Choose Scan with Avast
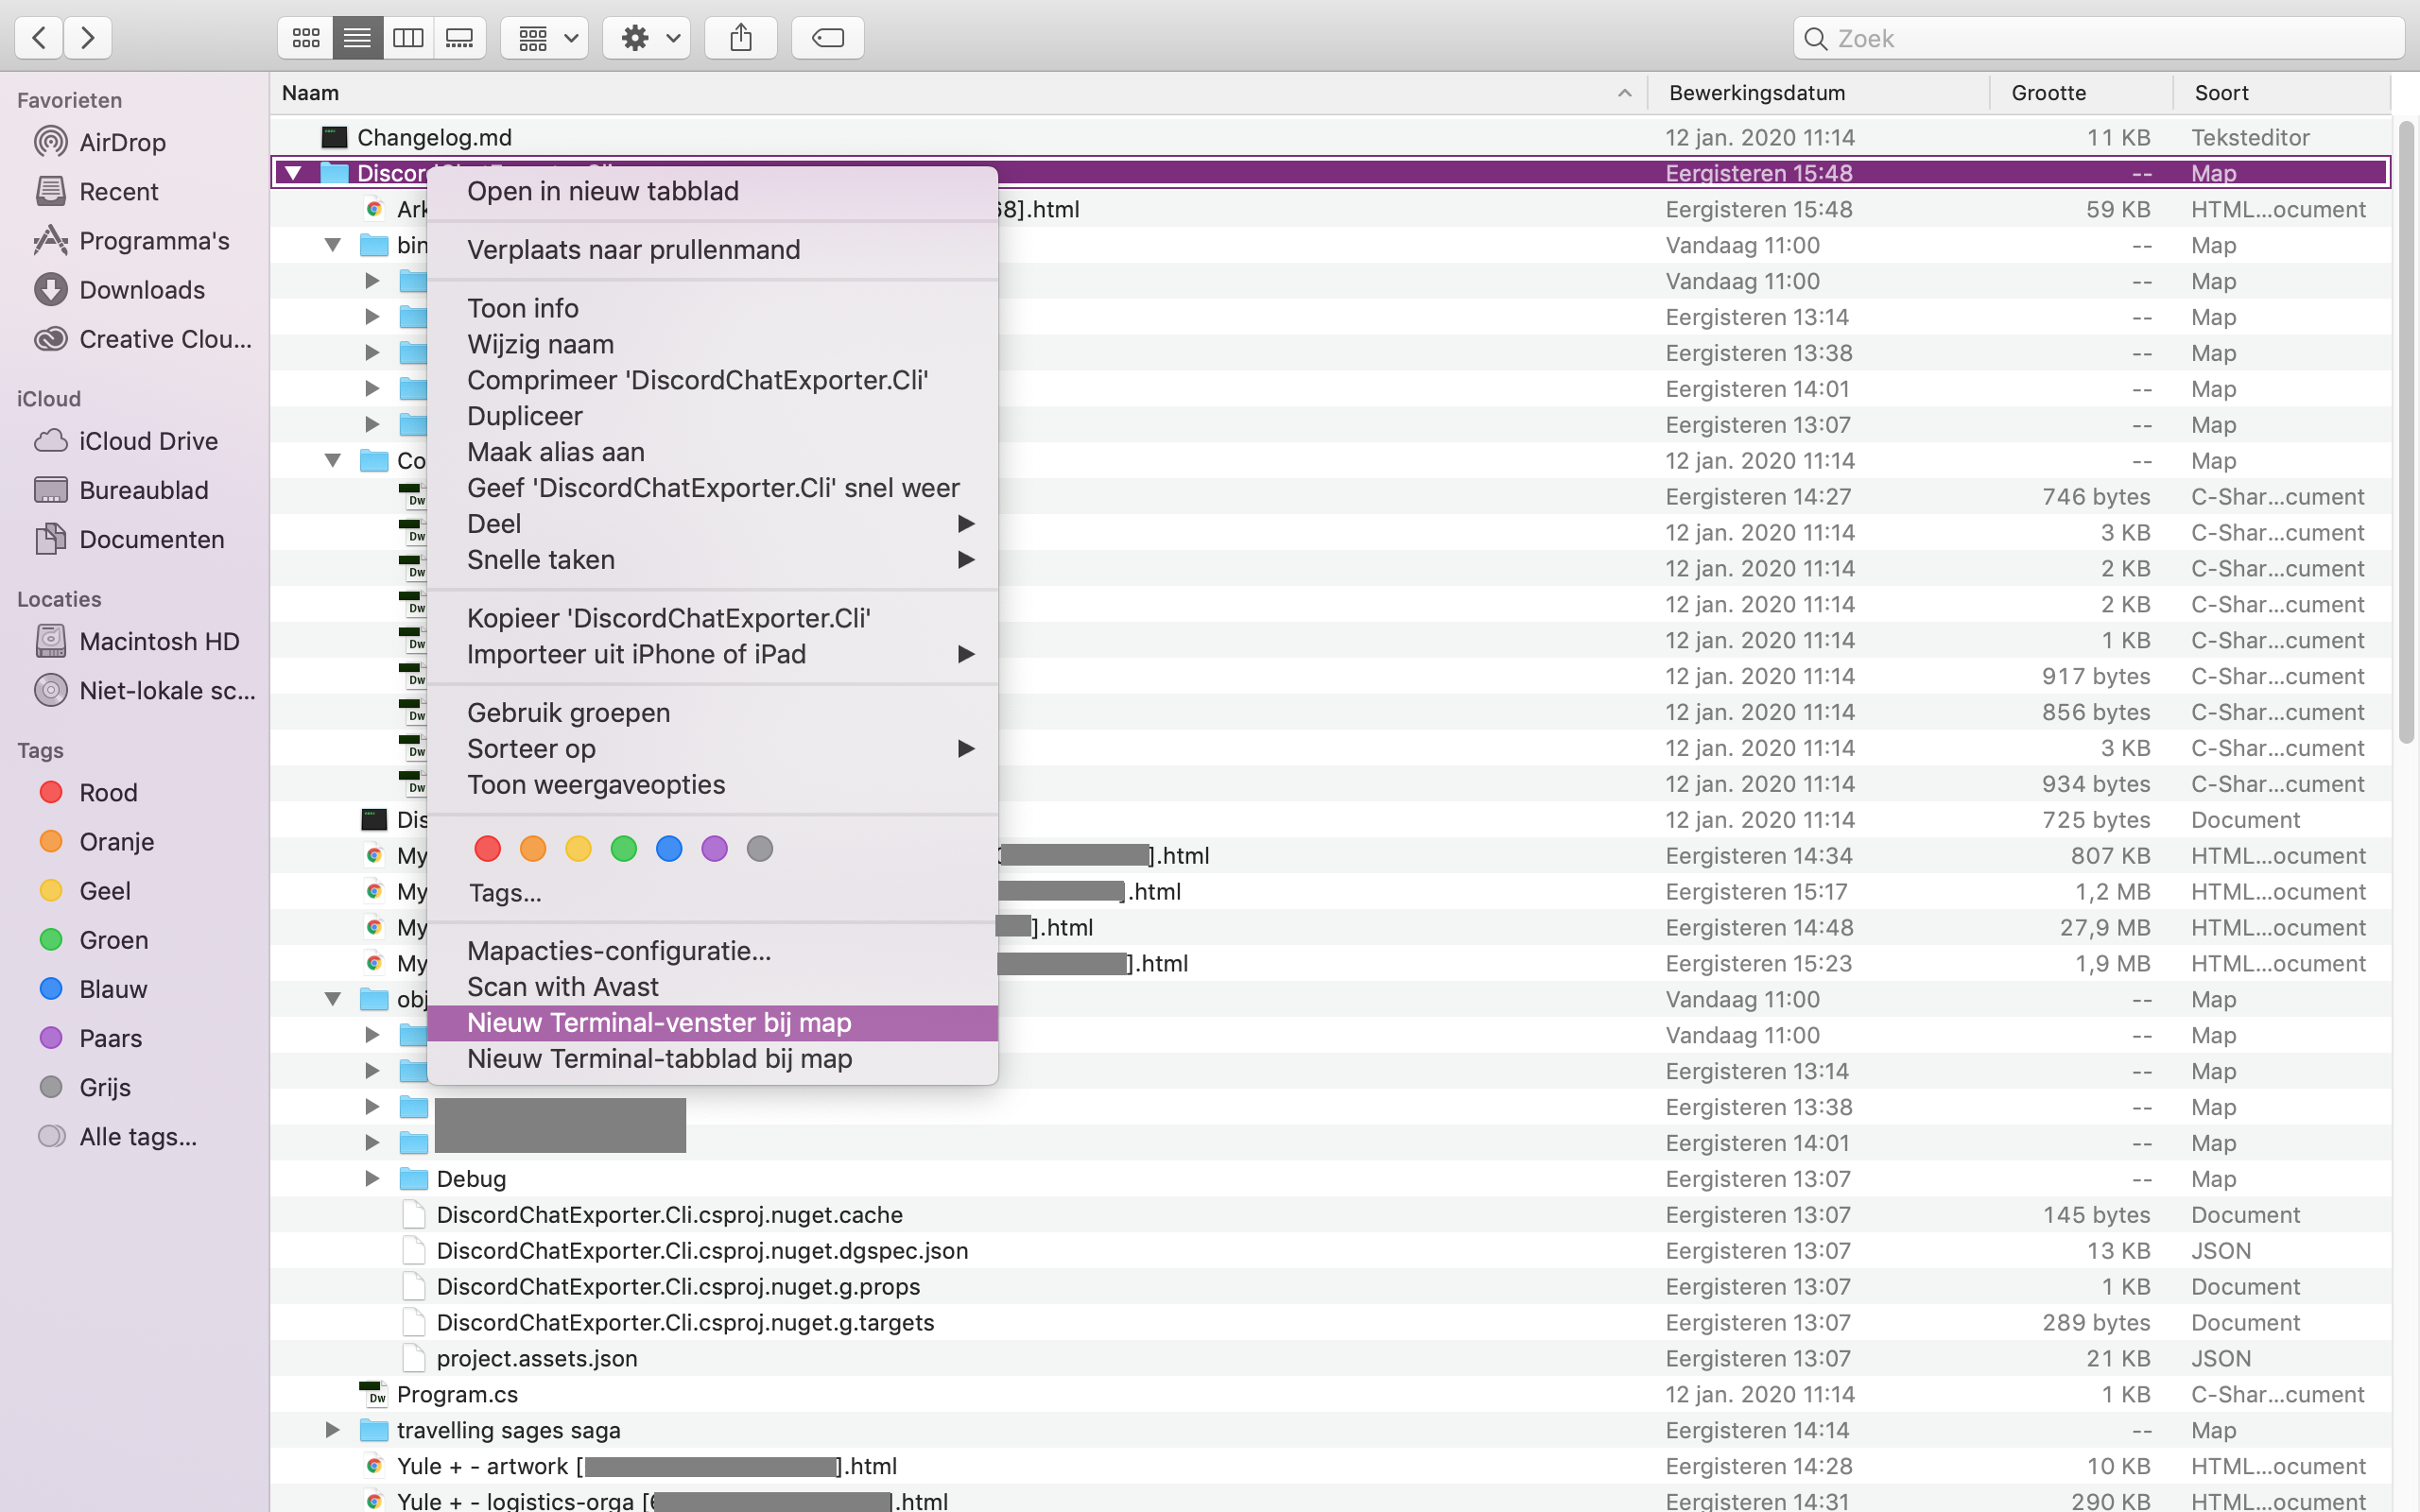This screenshot has height=1512, width=2420. pos(712,987)
